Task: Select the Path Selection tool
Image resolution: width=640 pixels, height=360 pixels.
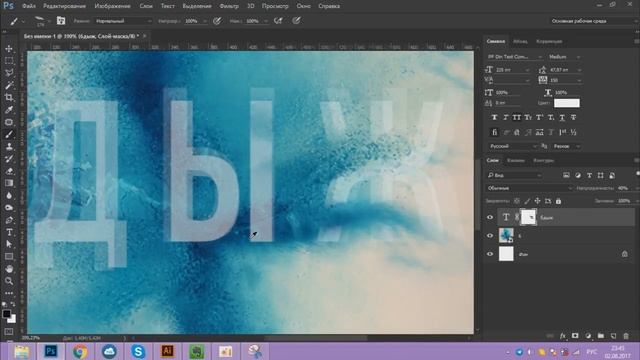Action: [9, 244]
